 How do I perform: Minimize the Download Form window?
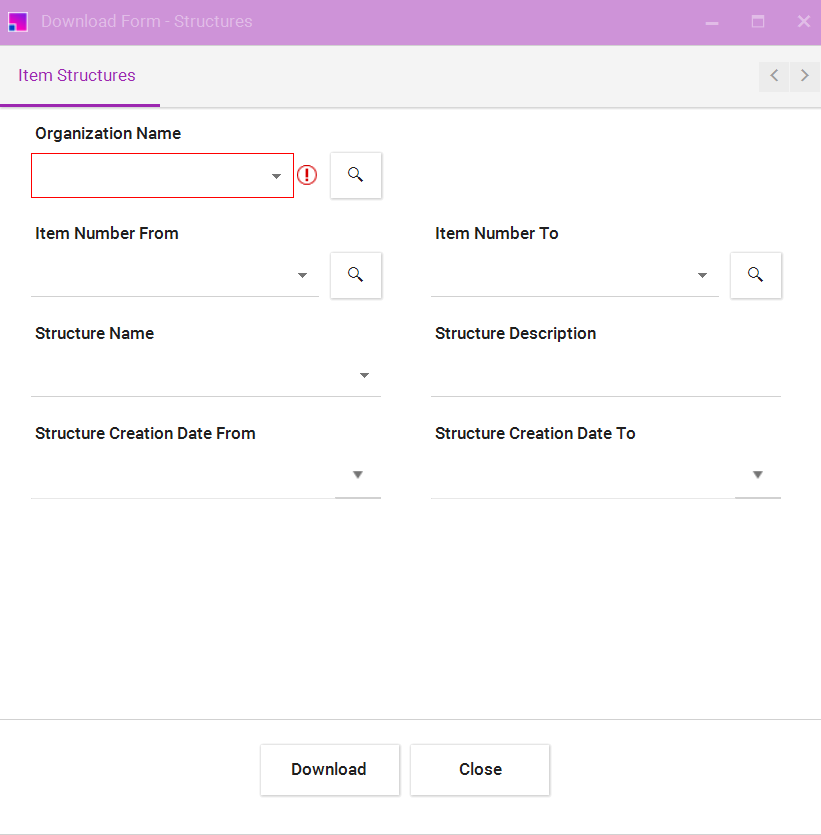712,22
